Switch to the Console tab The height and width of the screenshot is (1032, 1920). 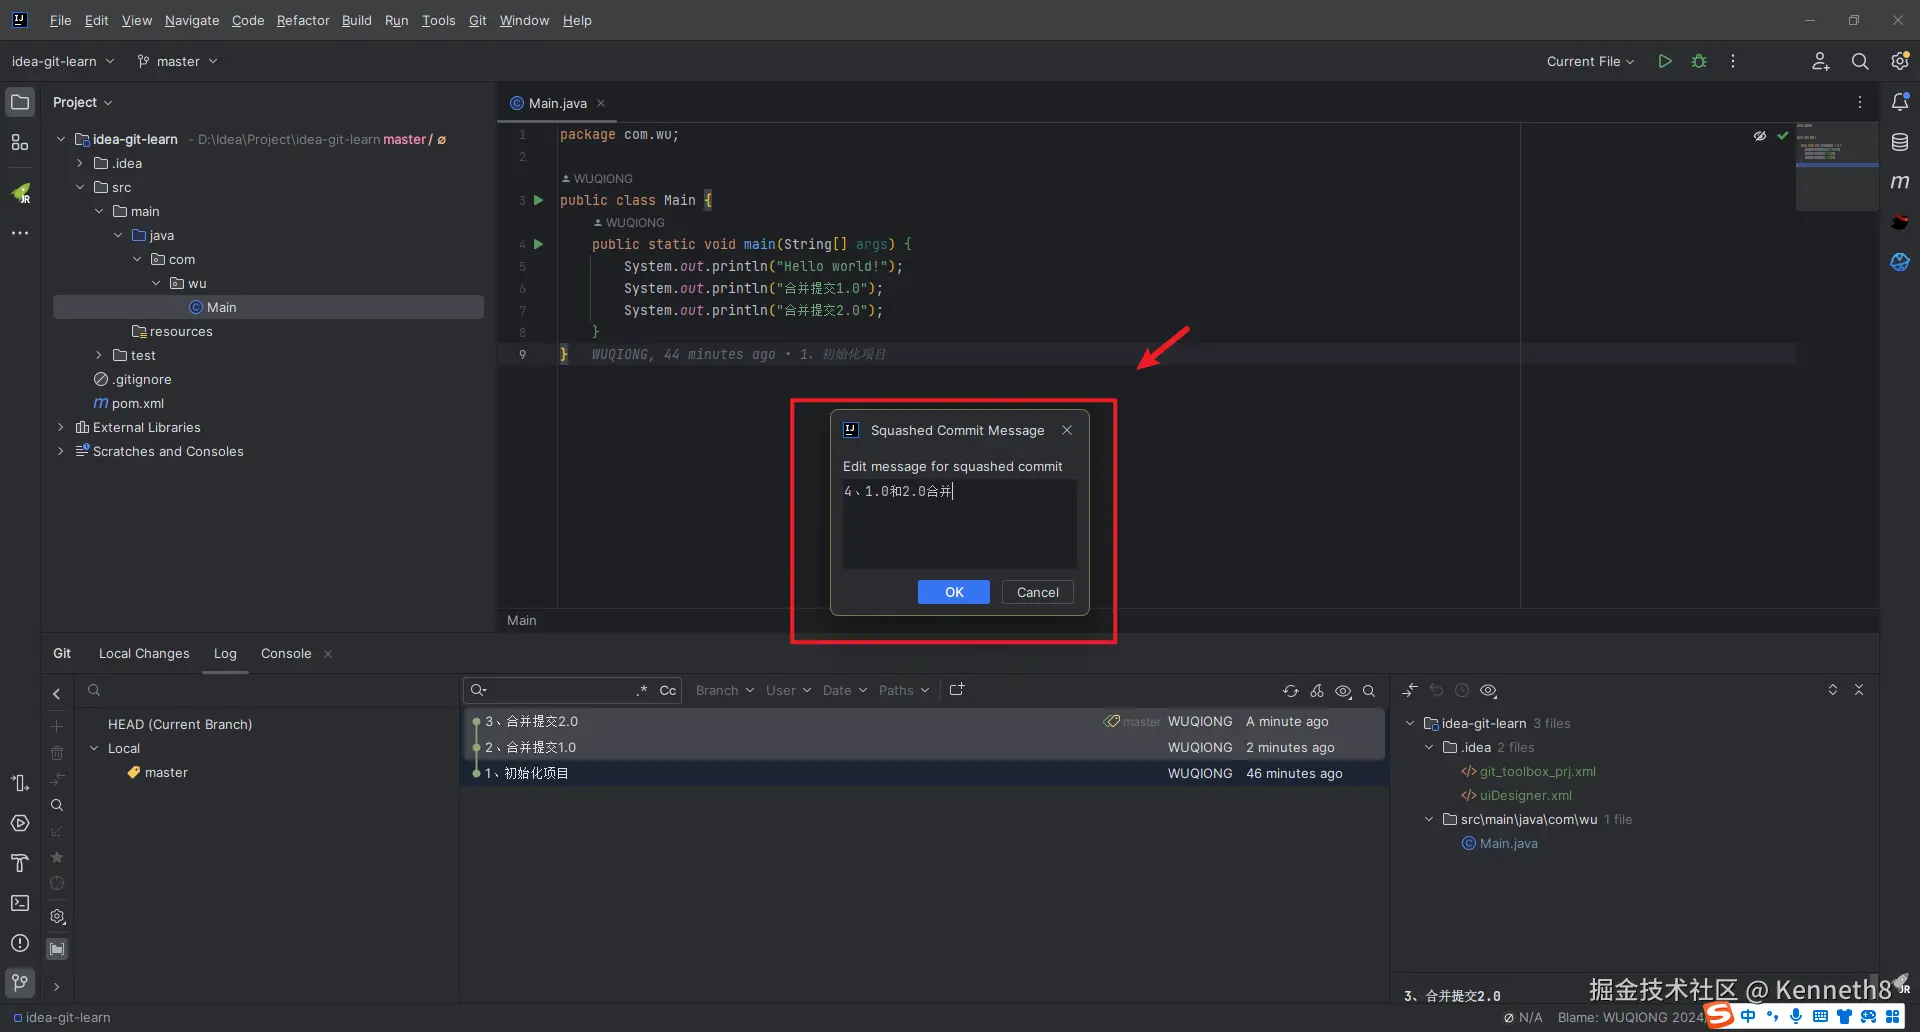[286, 653]
